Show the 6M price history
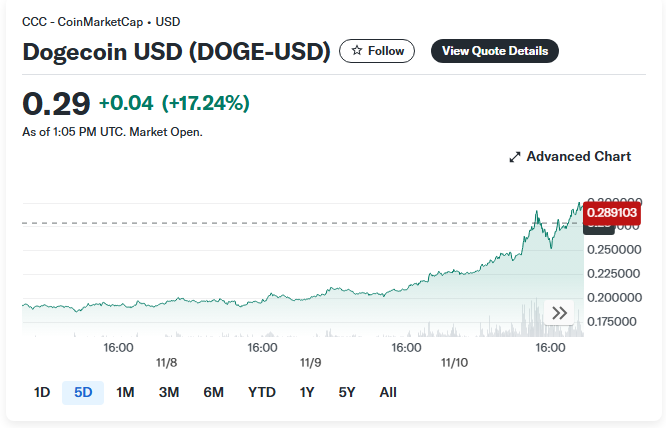The image size is (666, 428). (213, 393)
